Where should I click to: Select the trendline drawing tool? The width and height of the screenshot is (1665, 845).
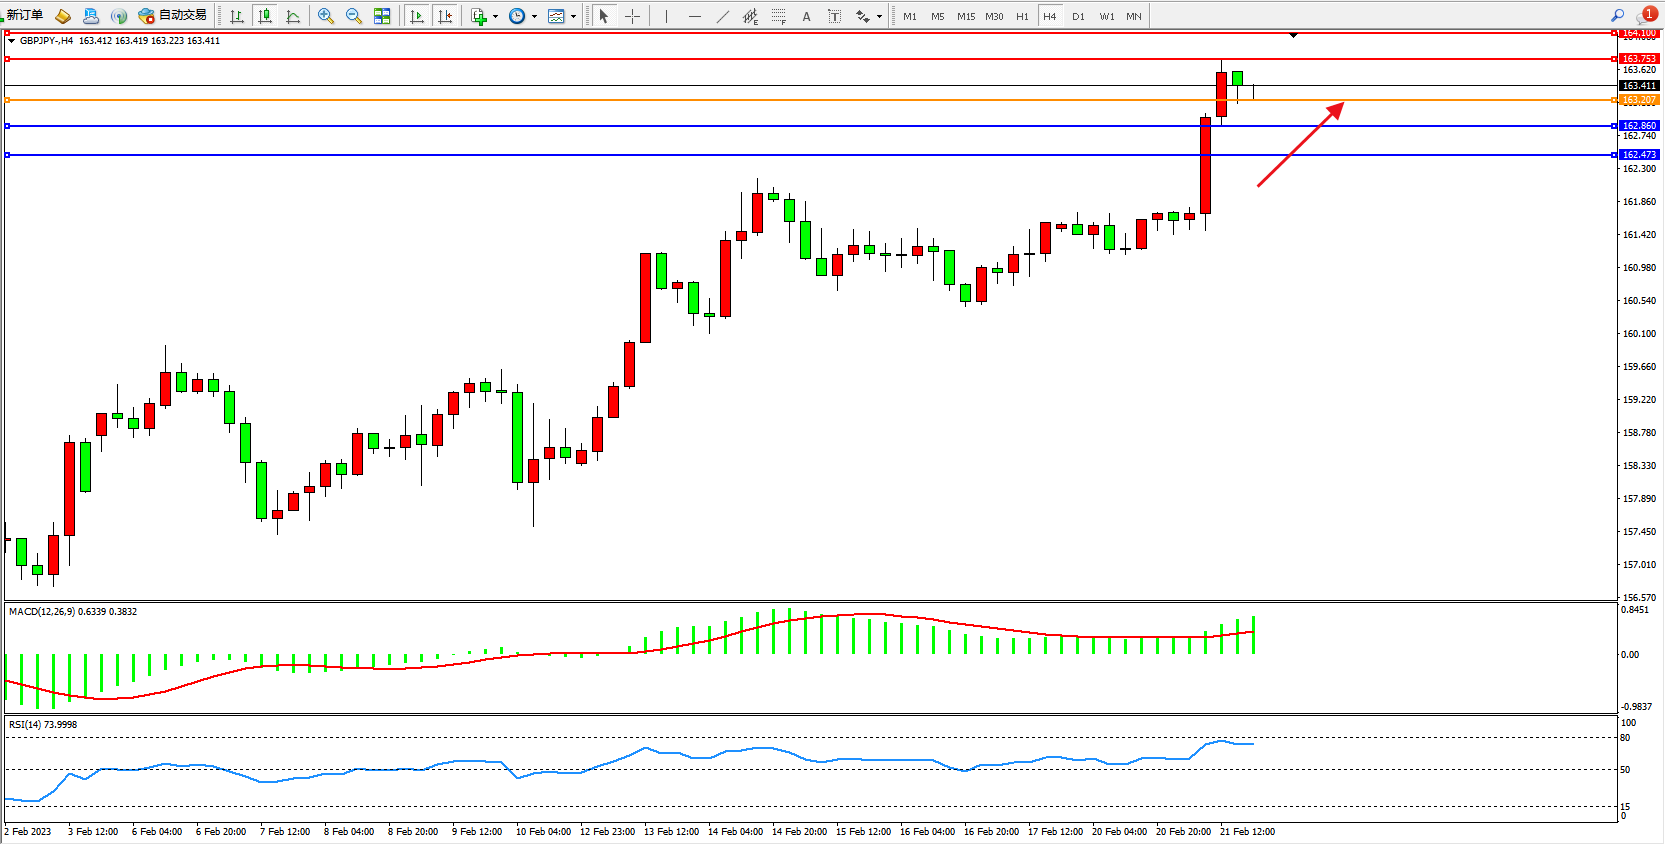723,16
